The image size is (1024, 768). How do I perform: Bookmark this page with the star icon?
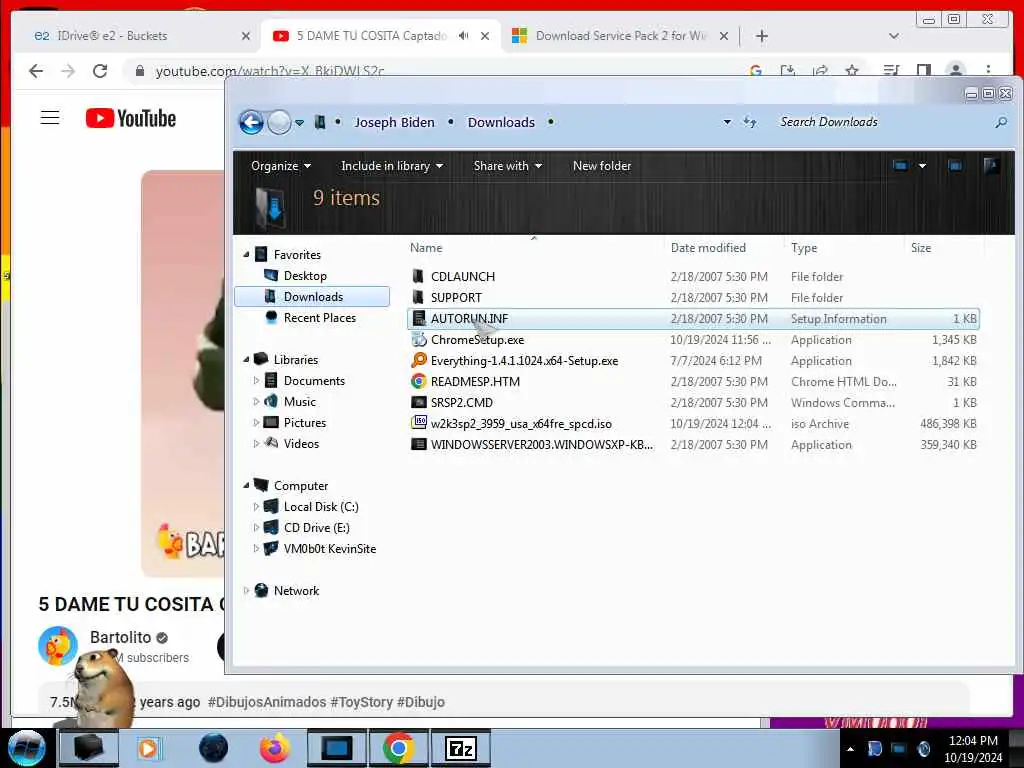pyautogui.click(x=852, y=71)
